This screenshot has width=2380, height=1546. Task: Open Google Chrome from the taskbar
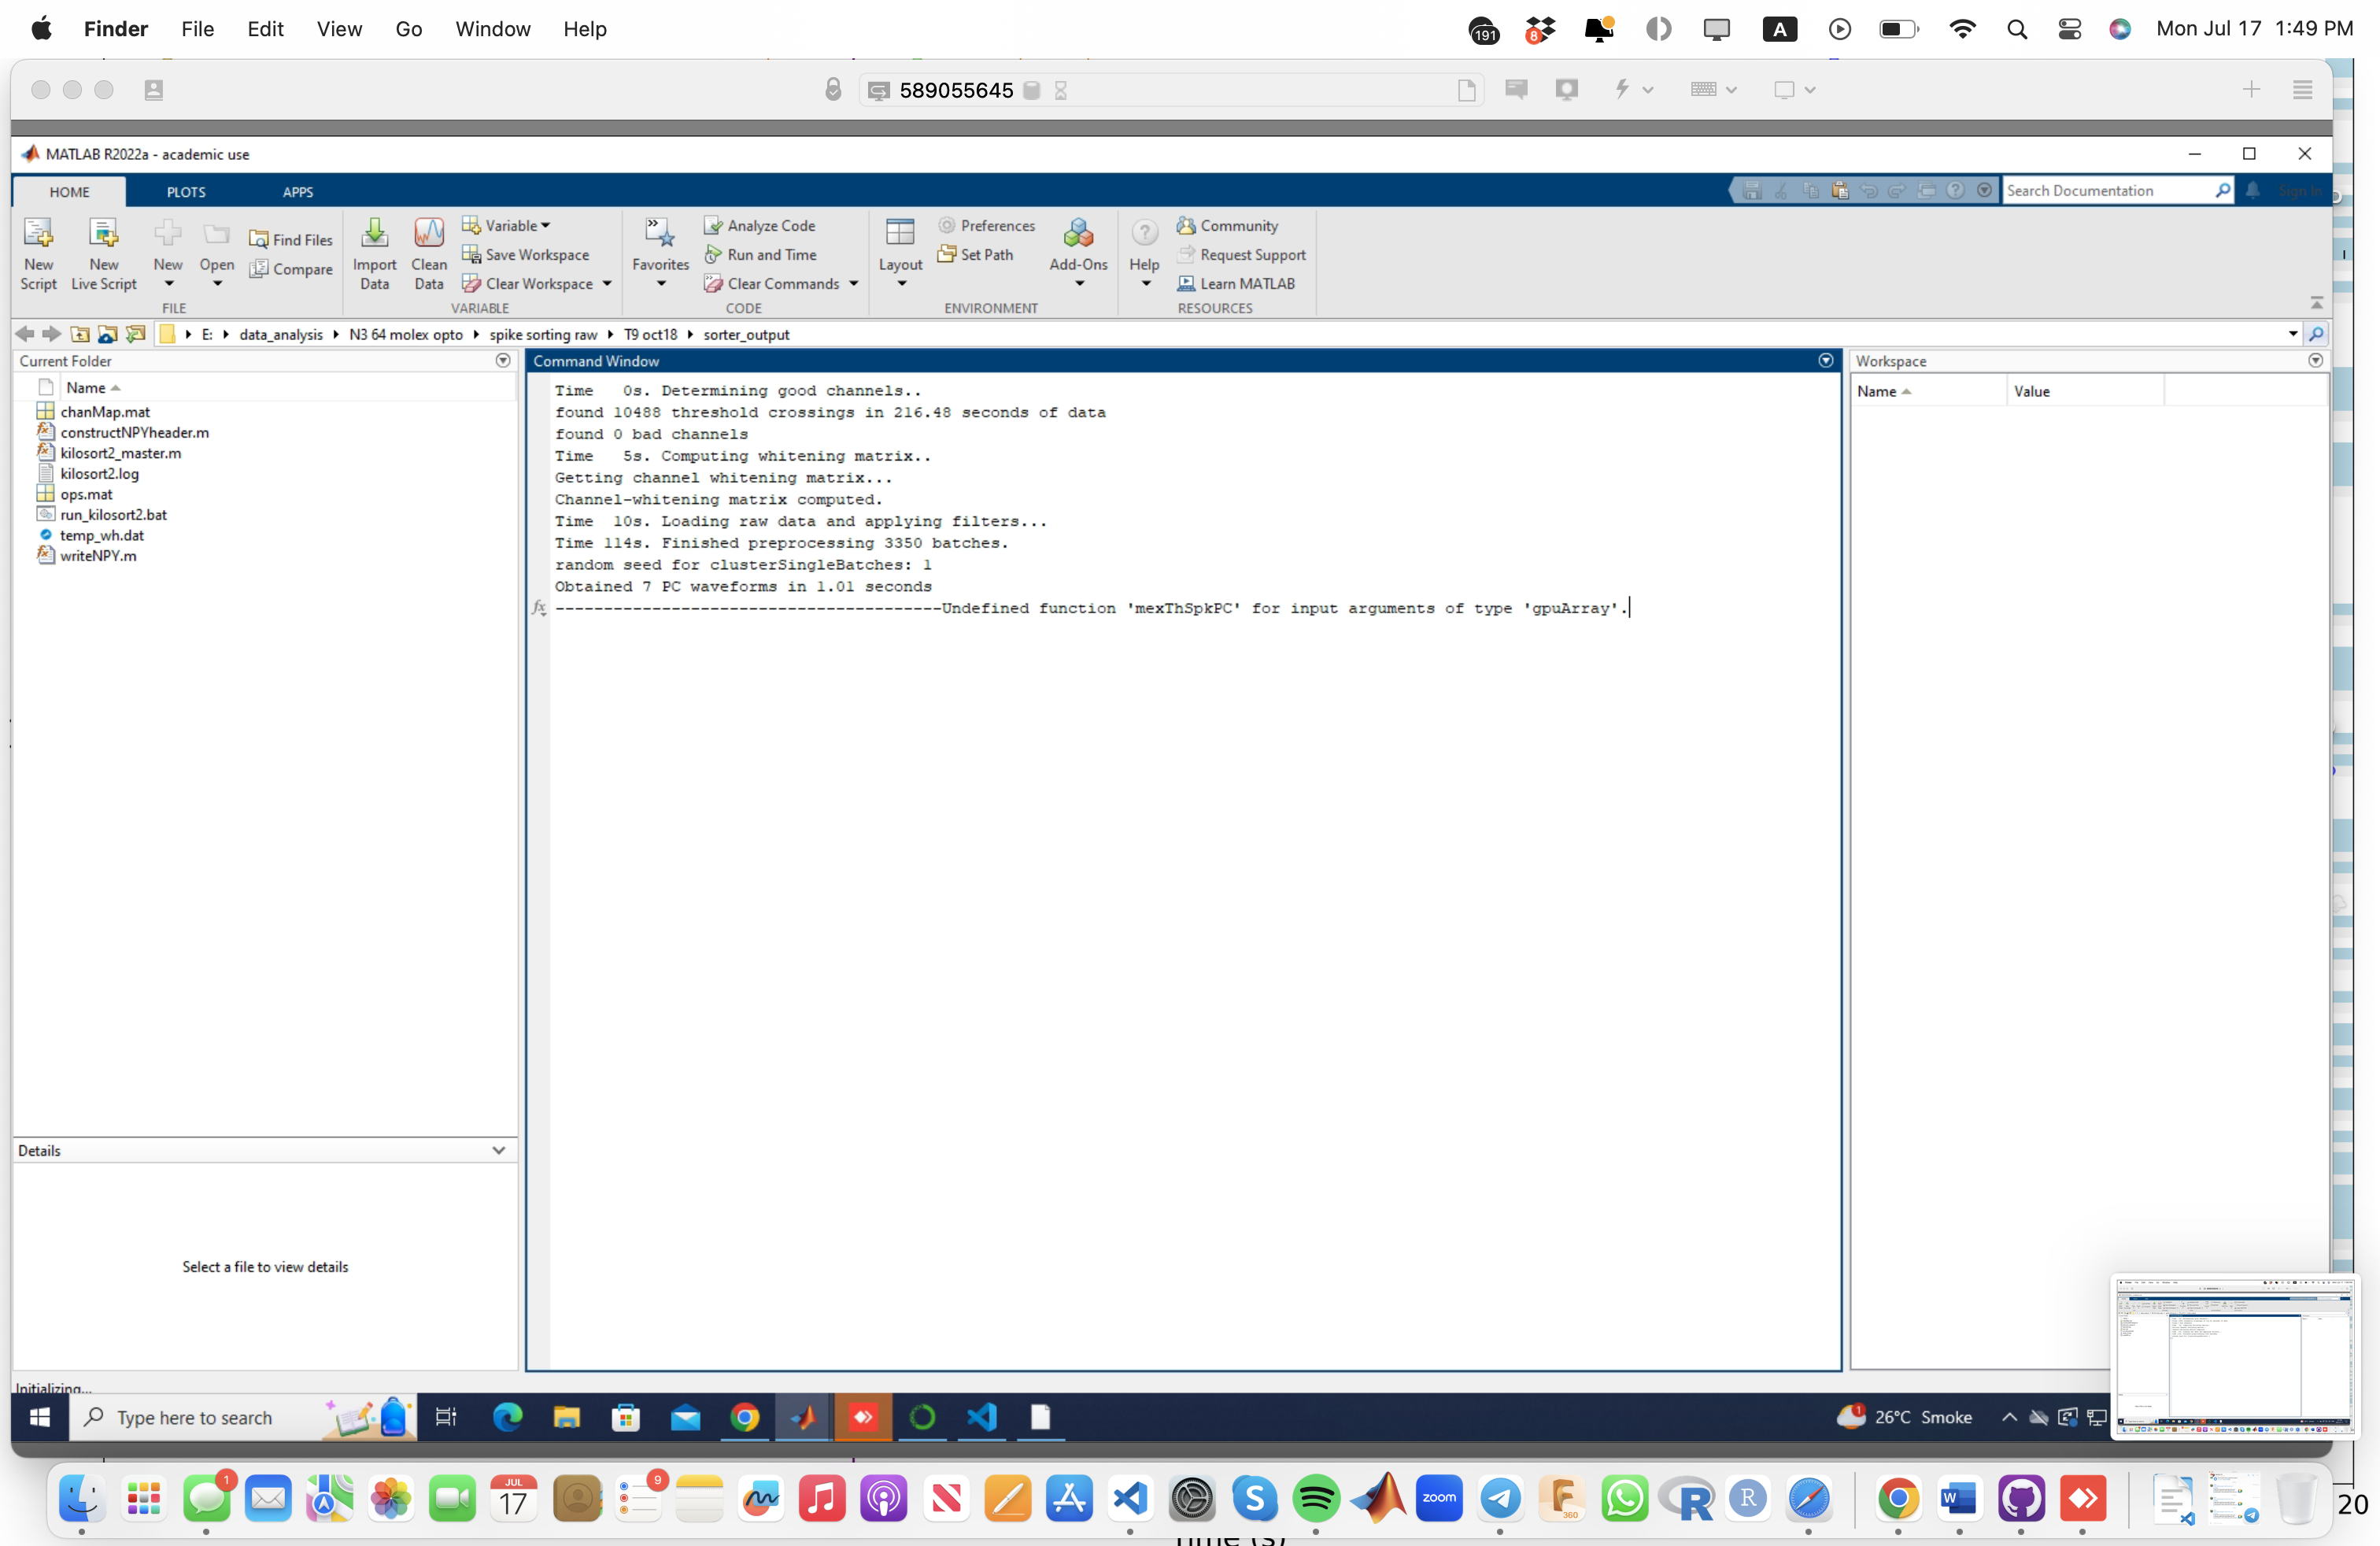point(745,1417)
